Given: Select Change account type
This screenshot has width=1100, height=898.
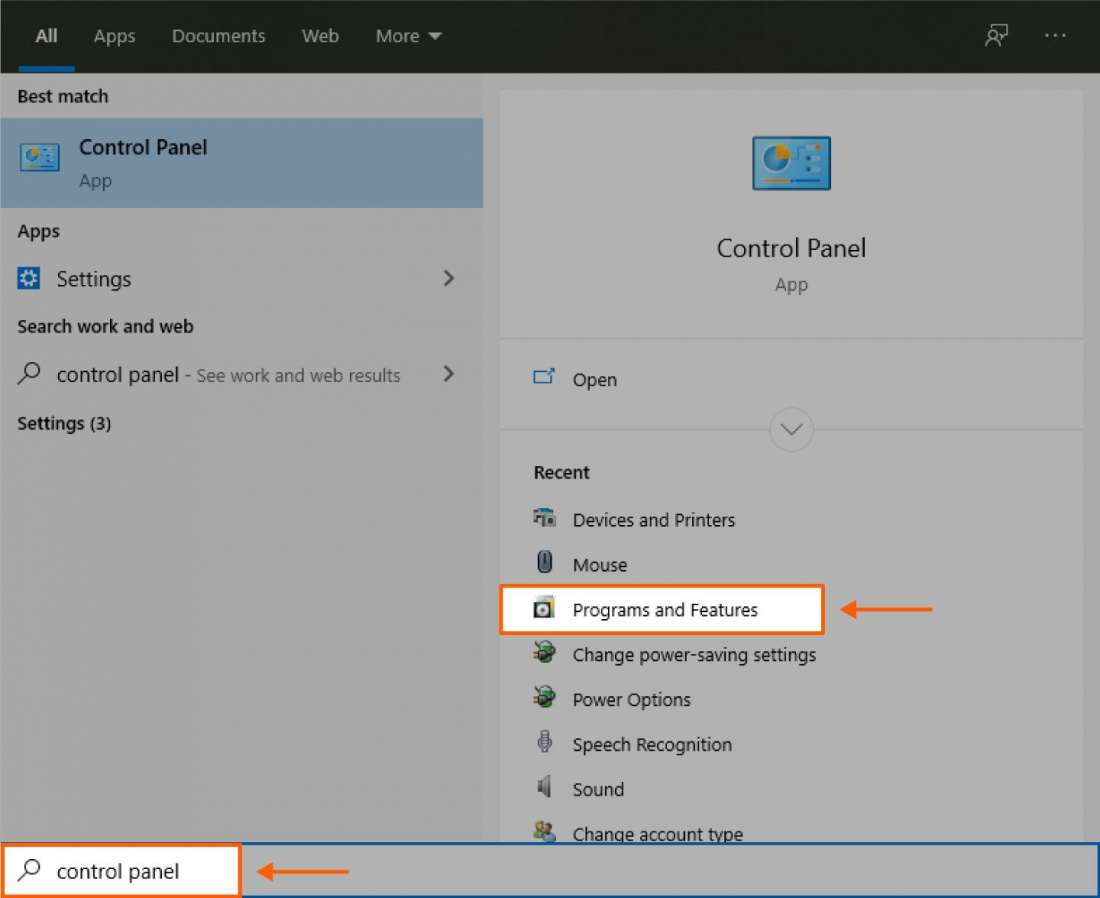Looking at the screenshot, I should click(x=657, y=834).
